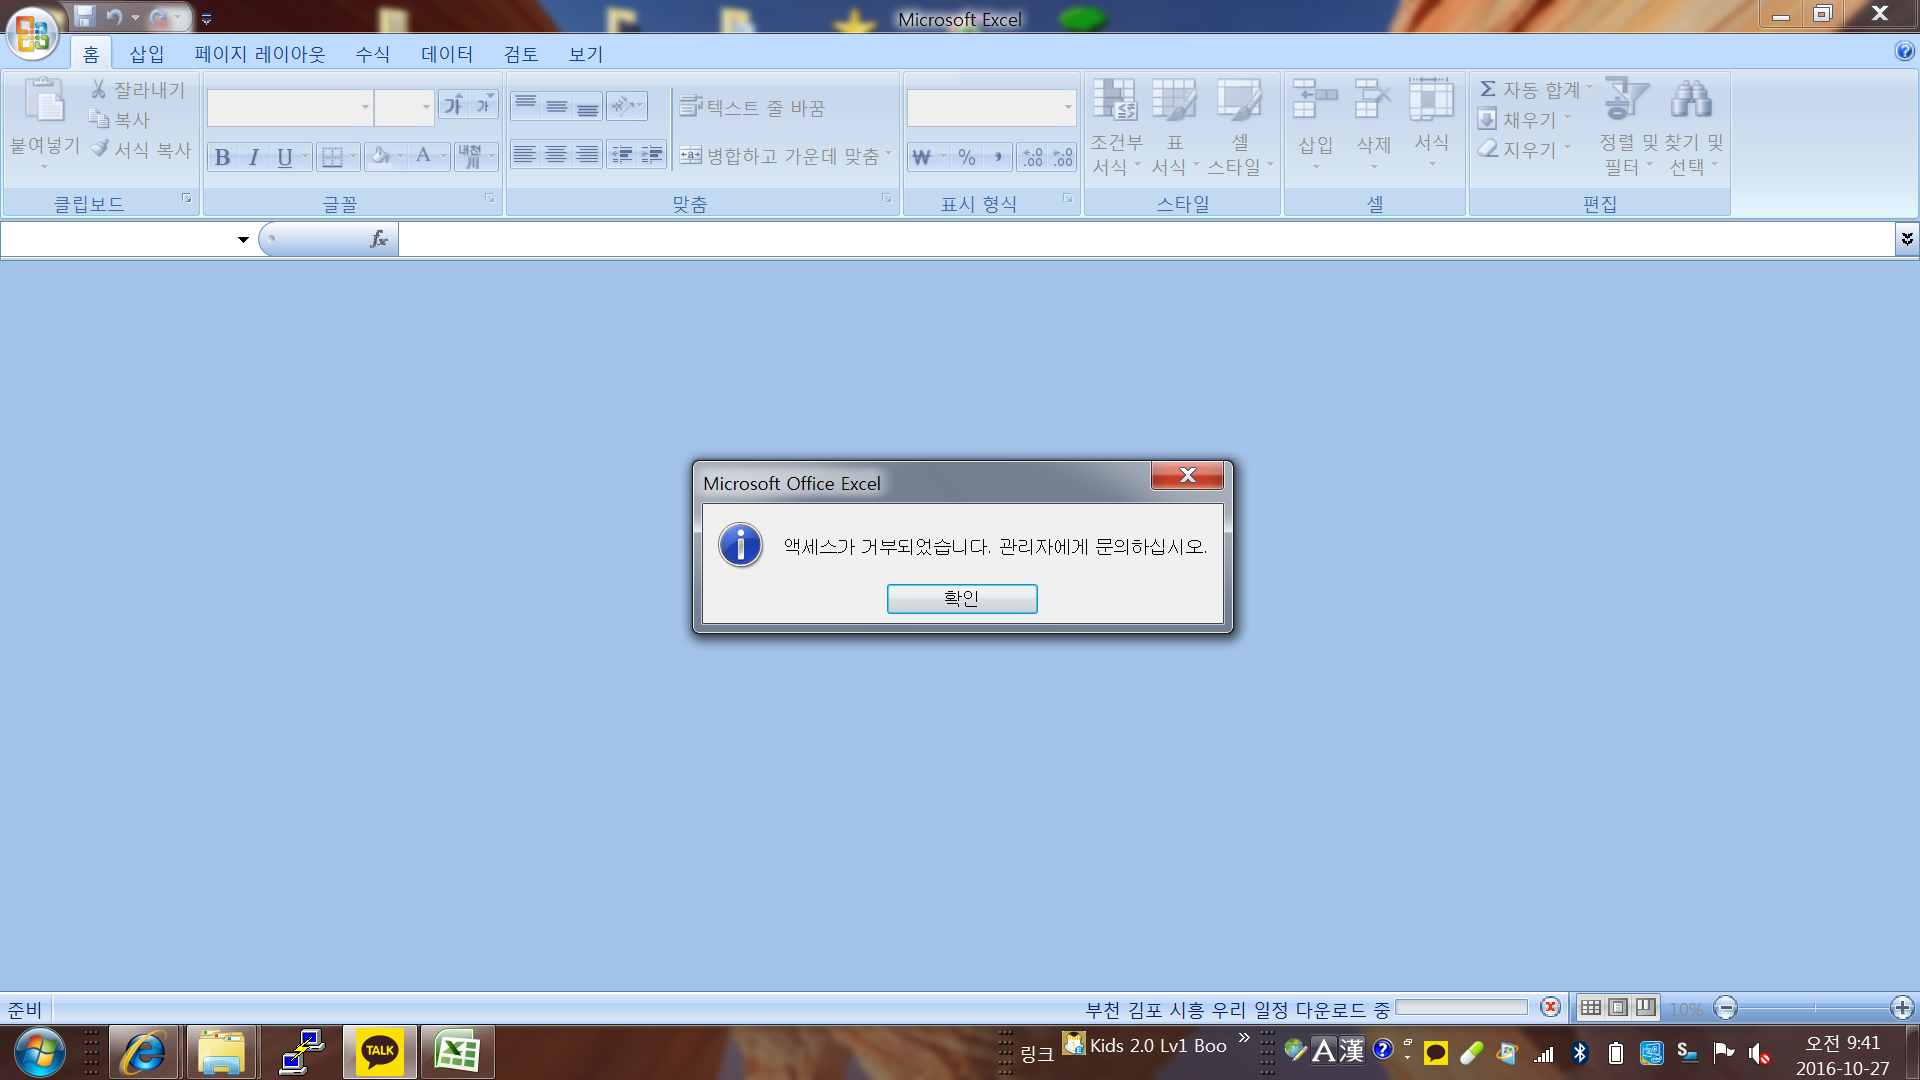The width and height of the screenshot is (1920, 1080).
Task: Toggle Italic formatting button
Action: click(x=254, y=157)
